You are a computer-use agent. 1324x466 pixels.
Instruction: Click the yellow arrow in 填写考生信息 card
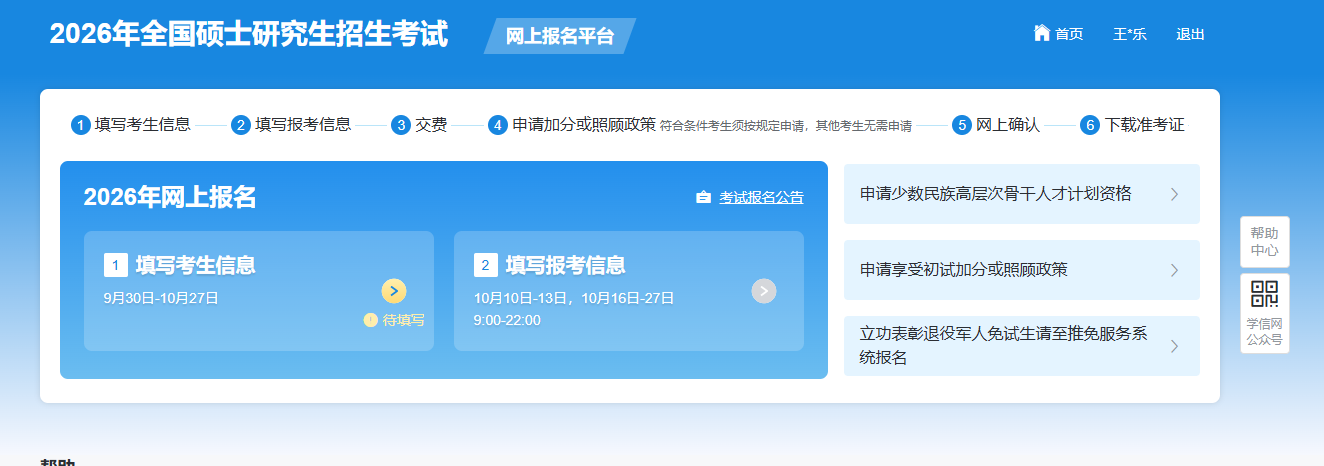(394, 291)
